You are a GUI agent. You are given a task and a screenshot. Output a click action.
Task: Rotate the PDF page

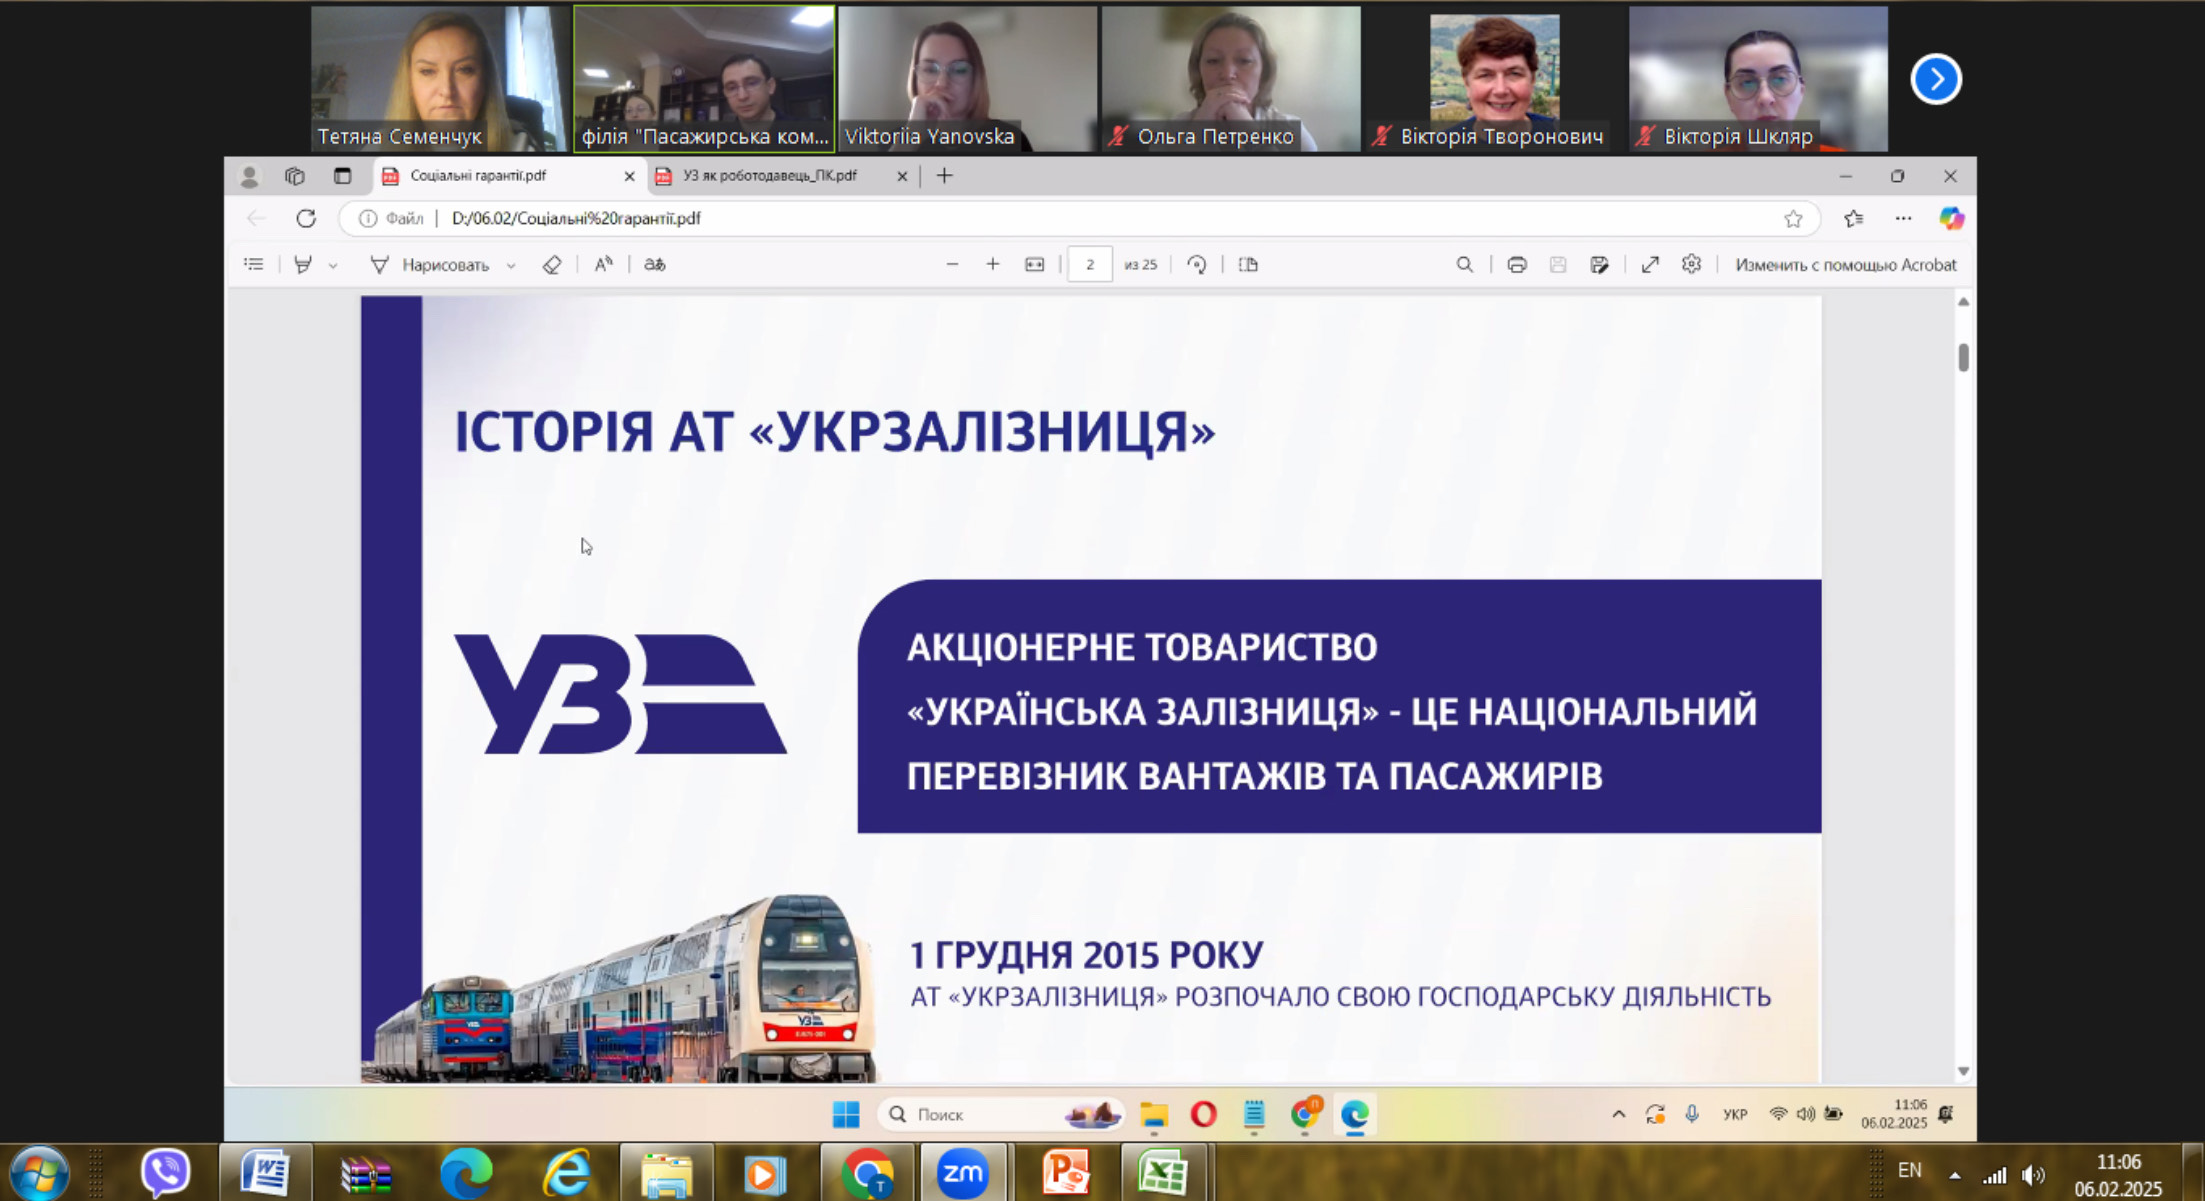click(x=1197, y=265)
